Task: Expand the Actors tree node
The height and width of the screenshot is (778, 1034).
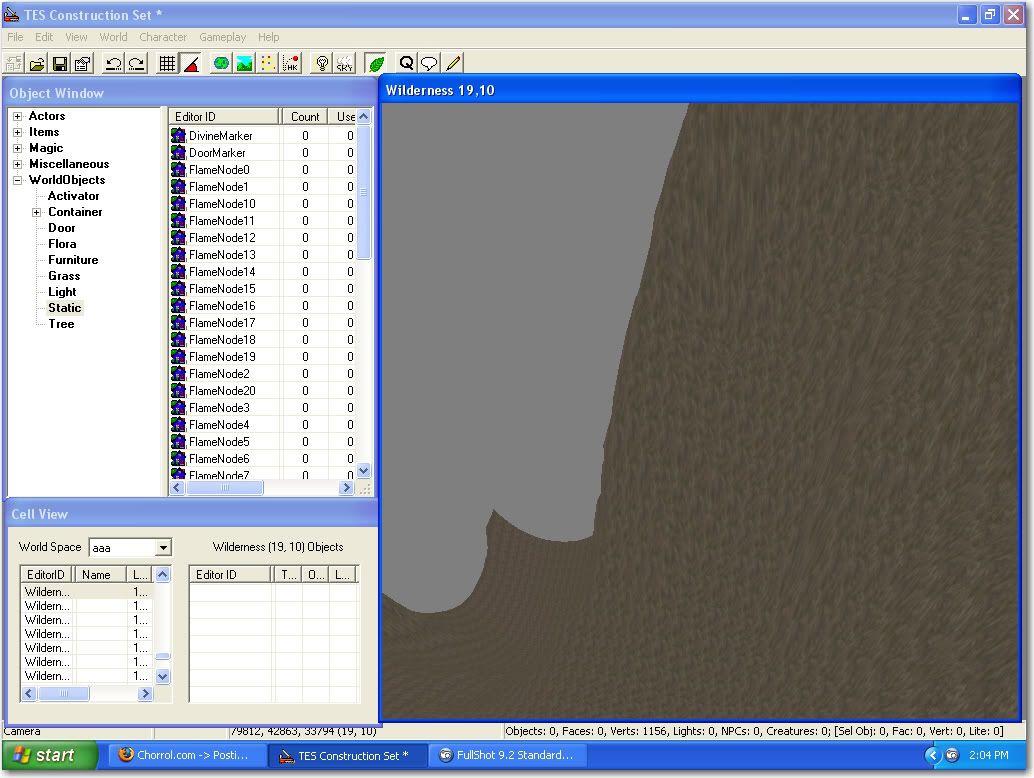Action: [18, 116]
